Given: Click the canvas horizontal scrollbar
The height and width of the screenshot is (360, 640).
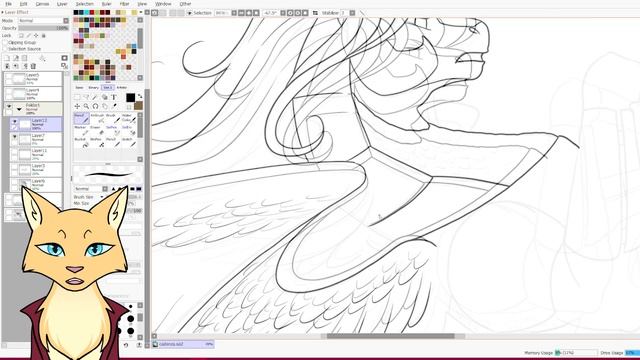Looking at the screenshot, I should [390, 336].
